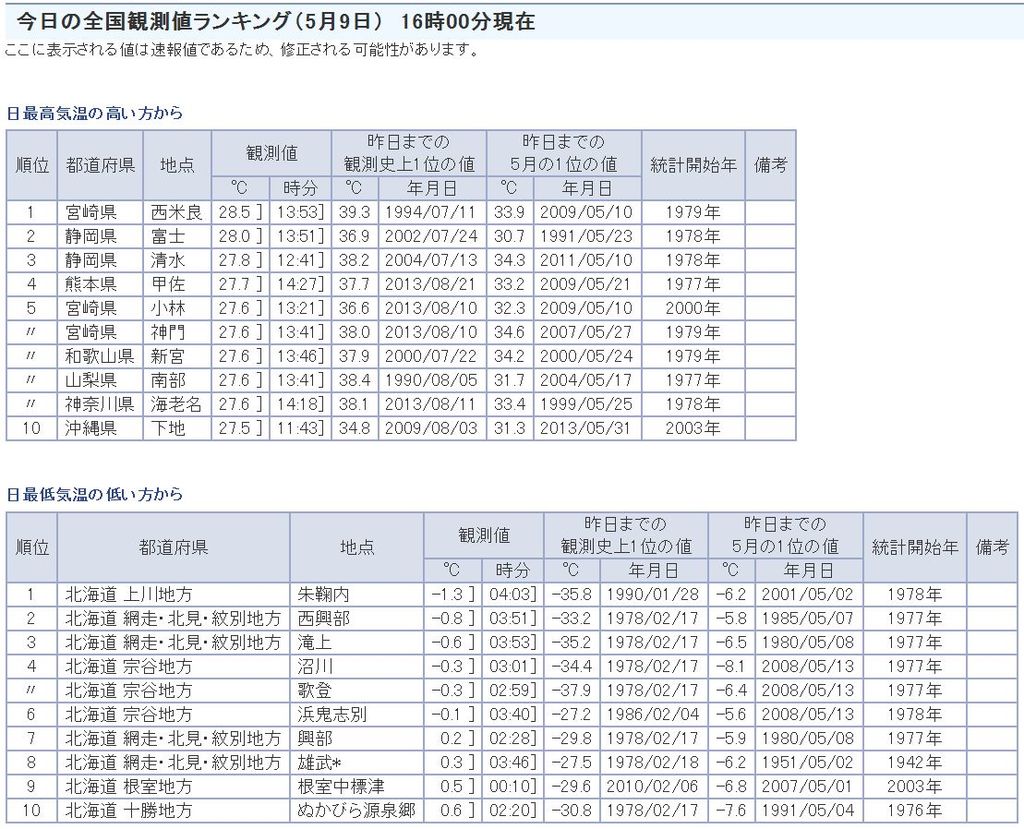Select the 海老名 station cell
The width and height of the screenshot is (1024, 829).
coord(176,404)
